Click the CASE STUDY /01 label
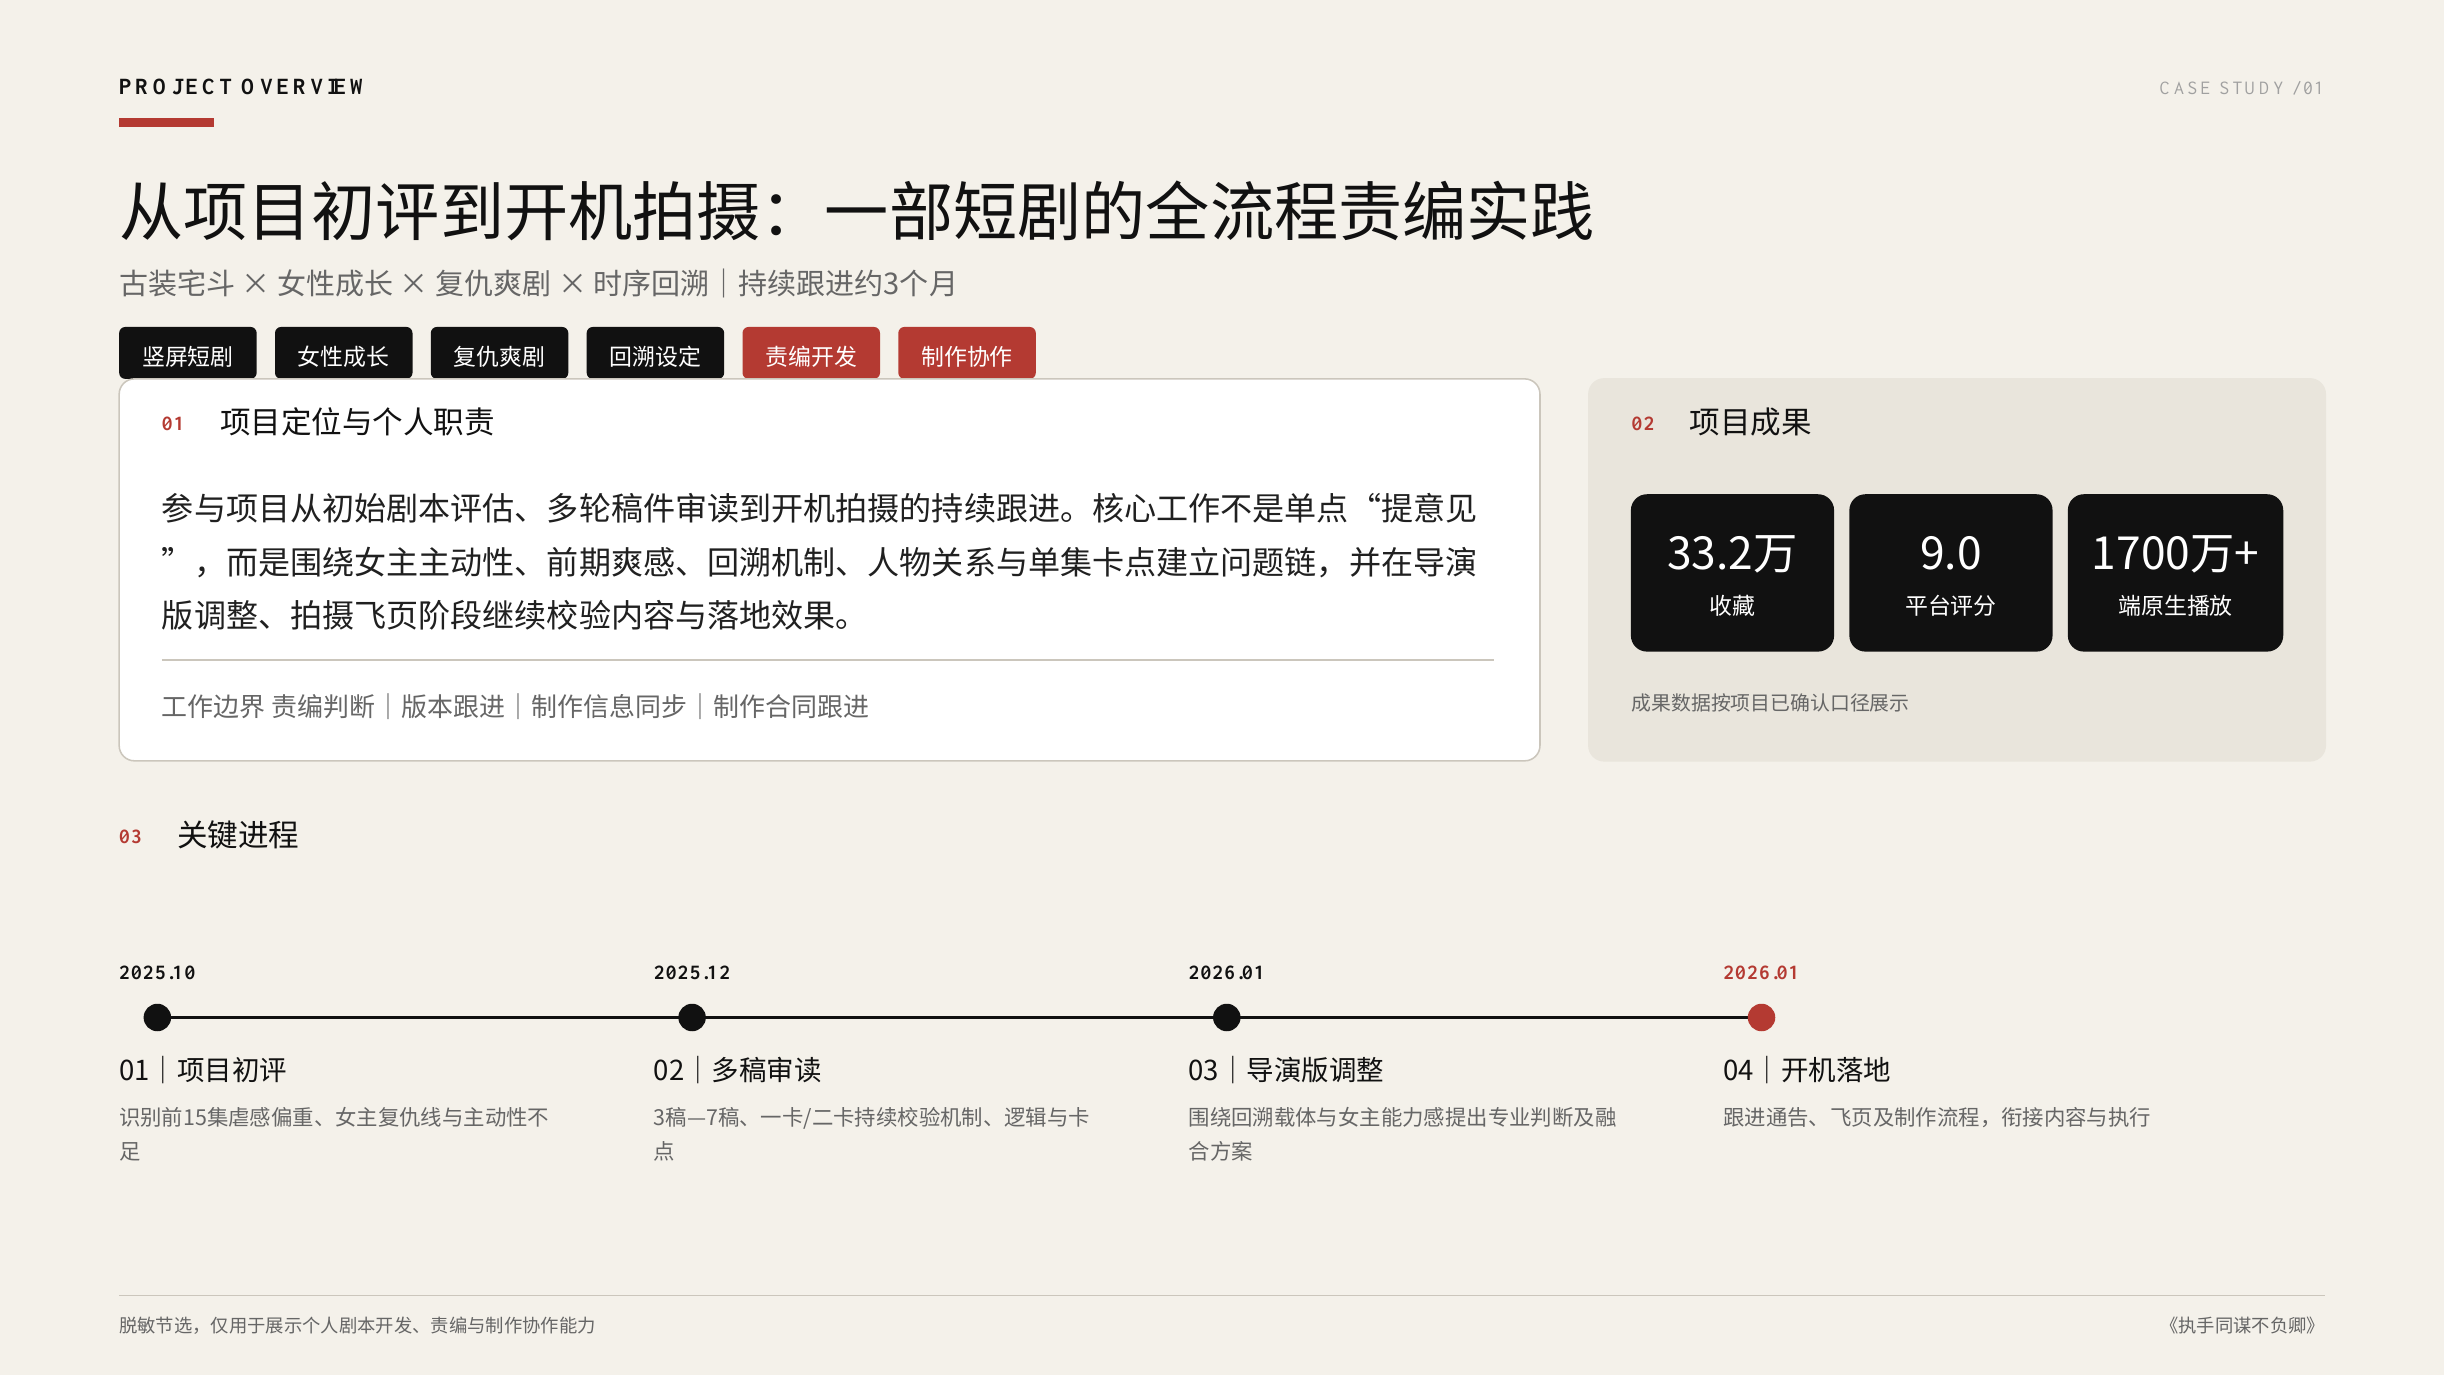This screenshot has height=1375, width=2445. click(2241, 88)
